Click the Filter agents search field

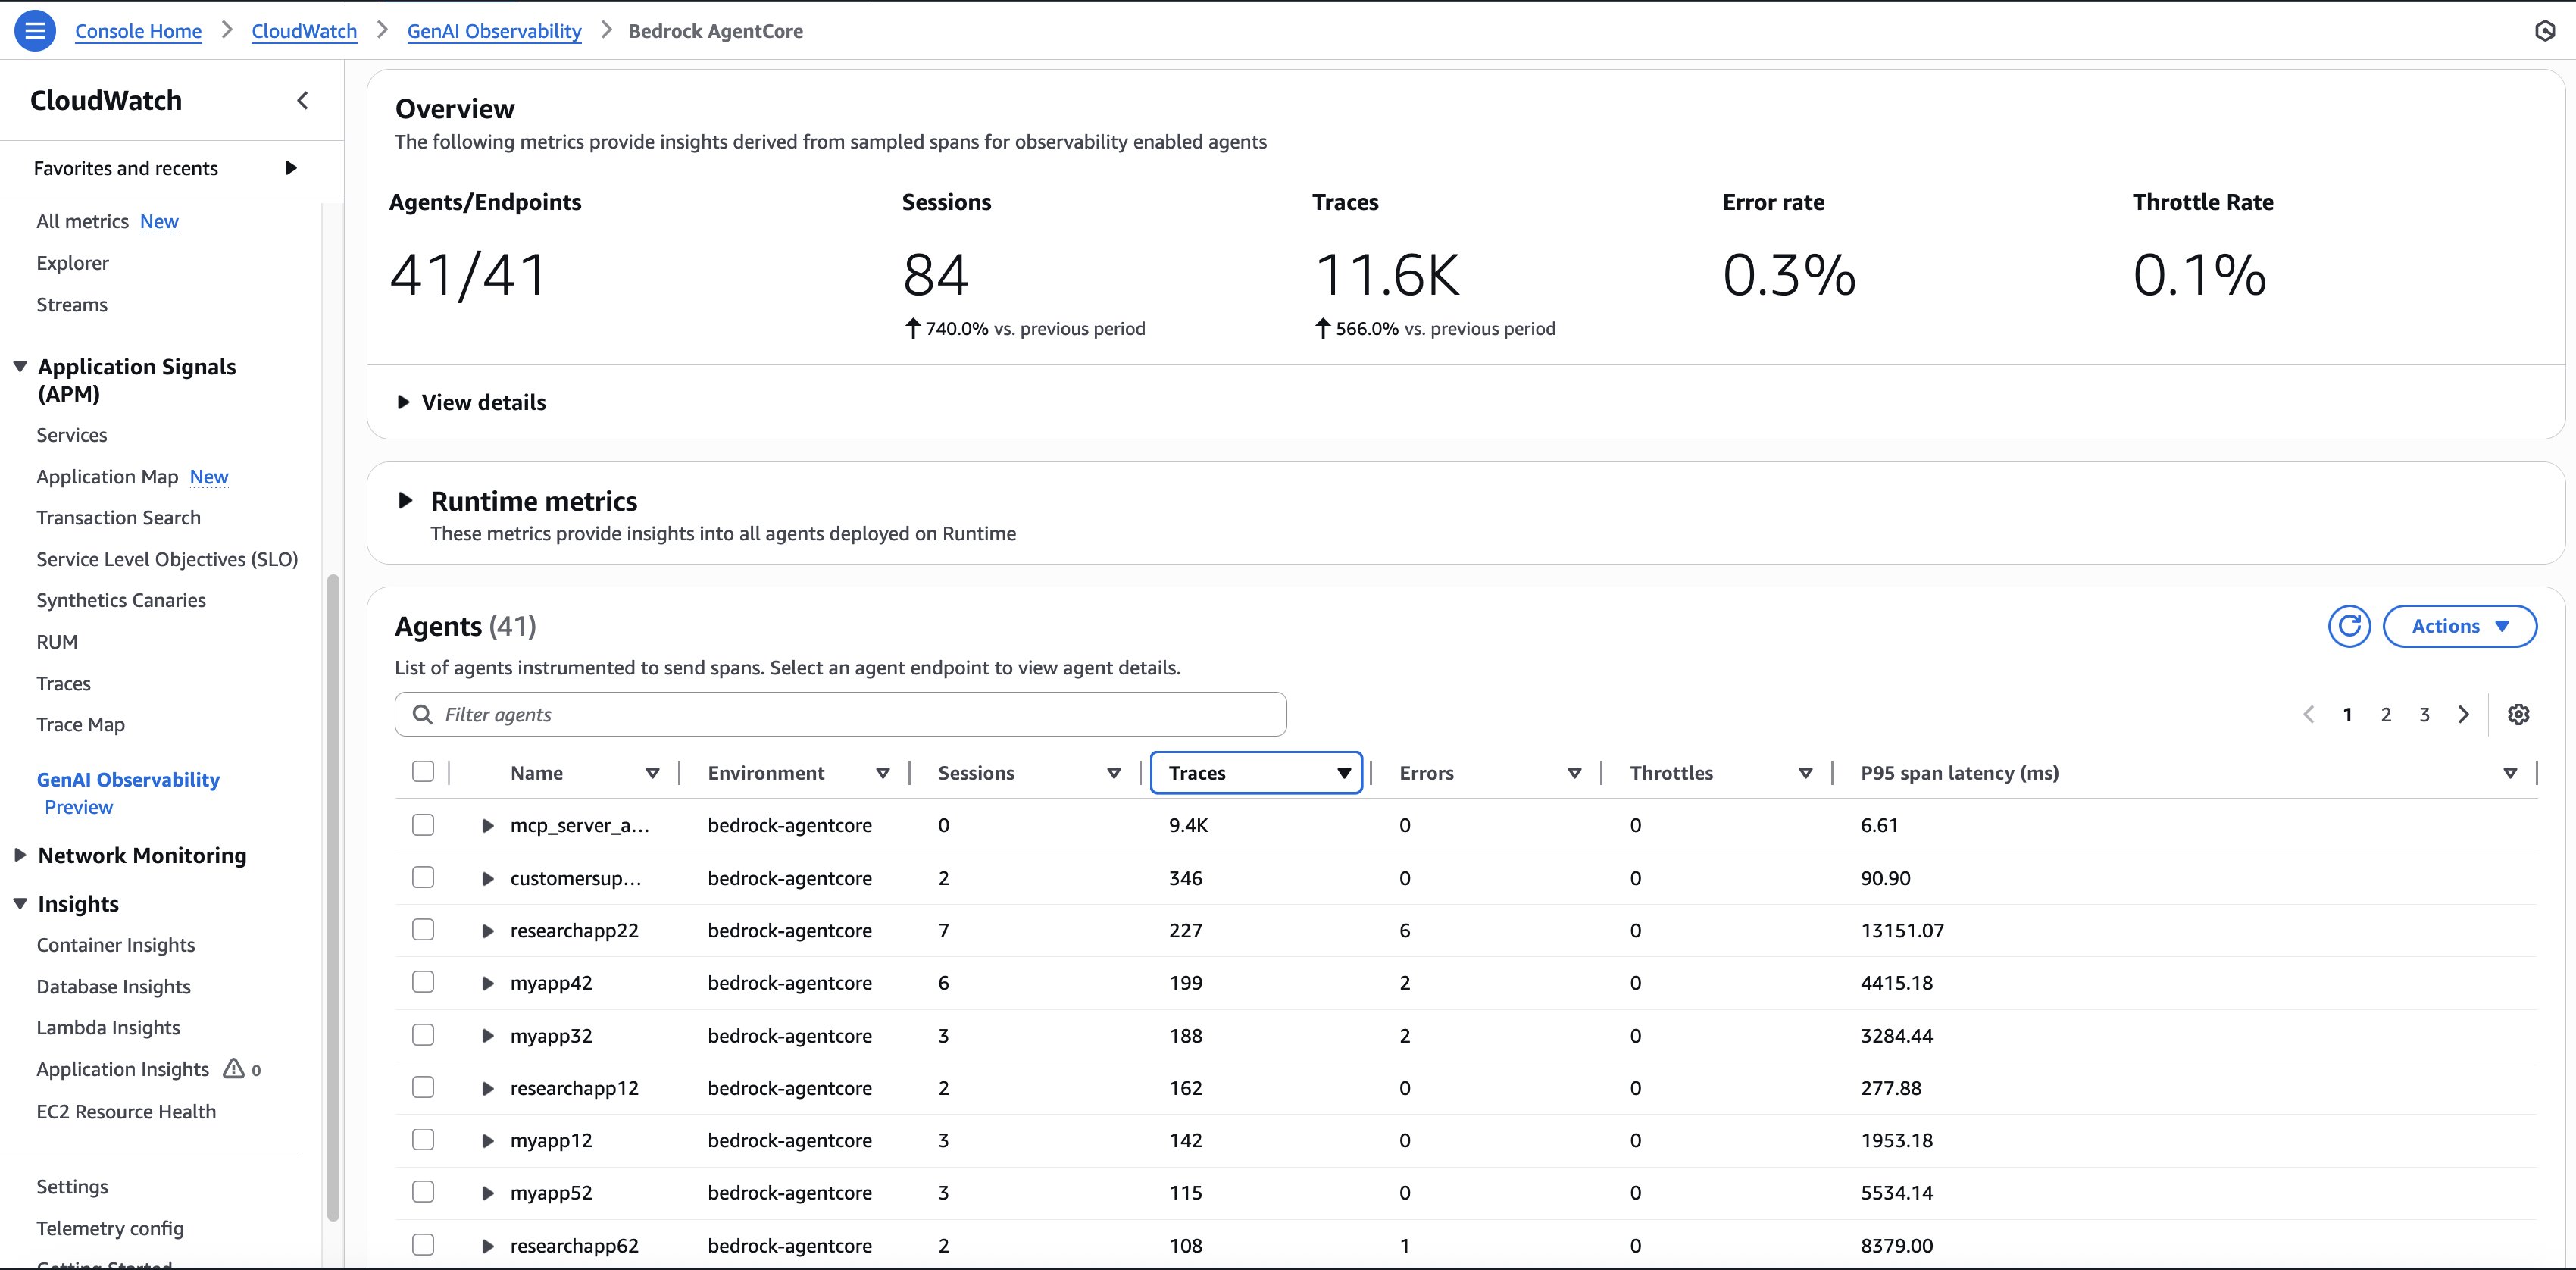[840, 714]
